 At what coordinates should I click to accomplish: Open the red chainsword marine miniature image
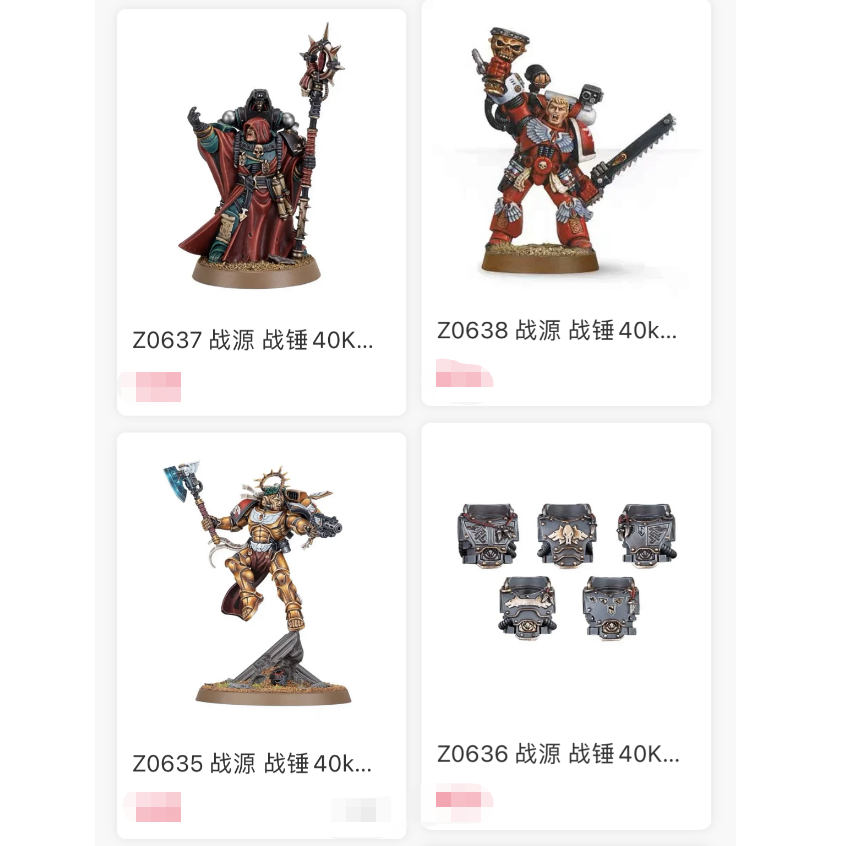point(573,150)
